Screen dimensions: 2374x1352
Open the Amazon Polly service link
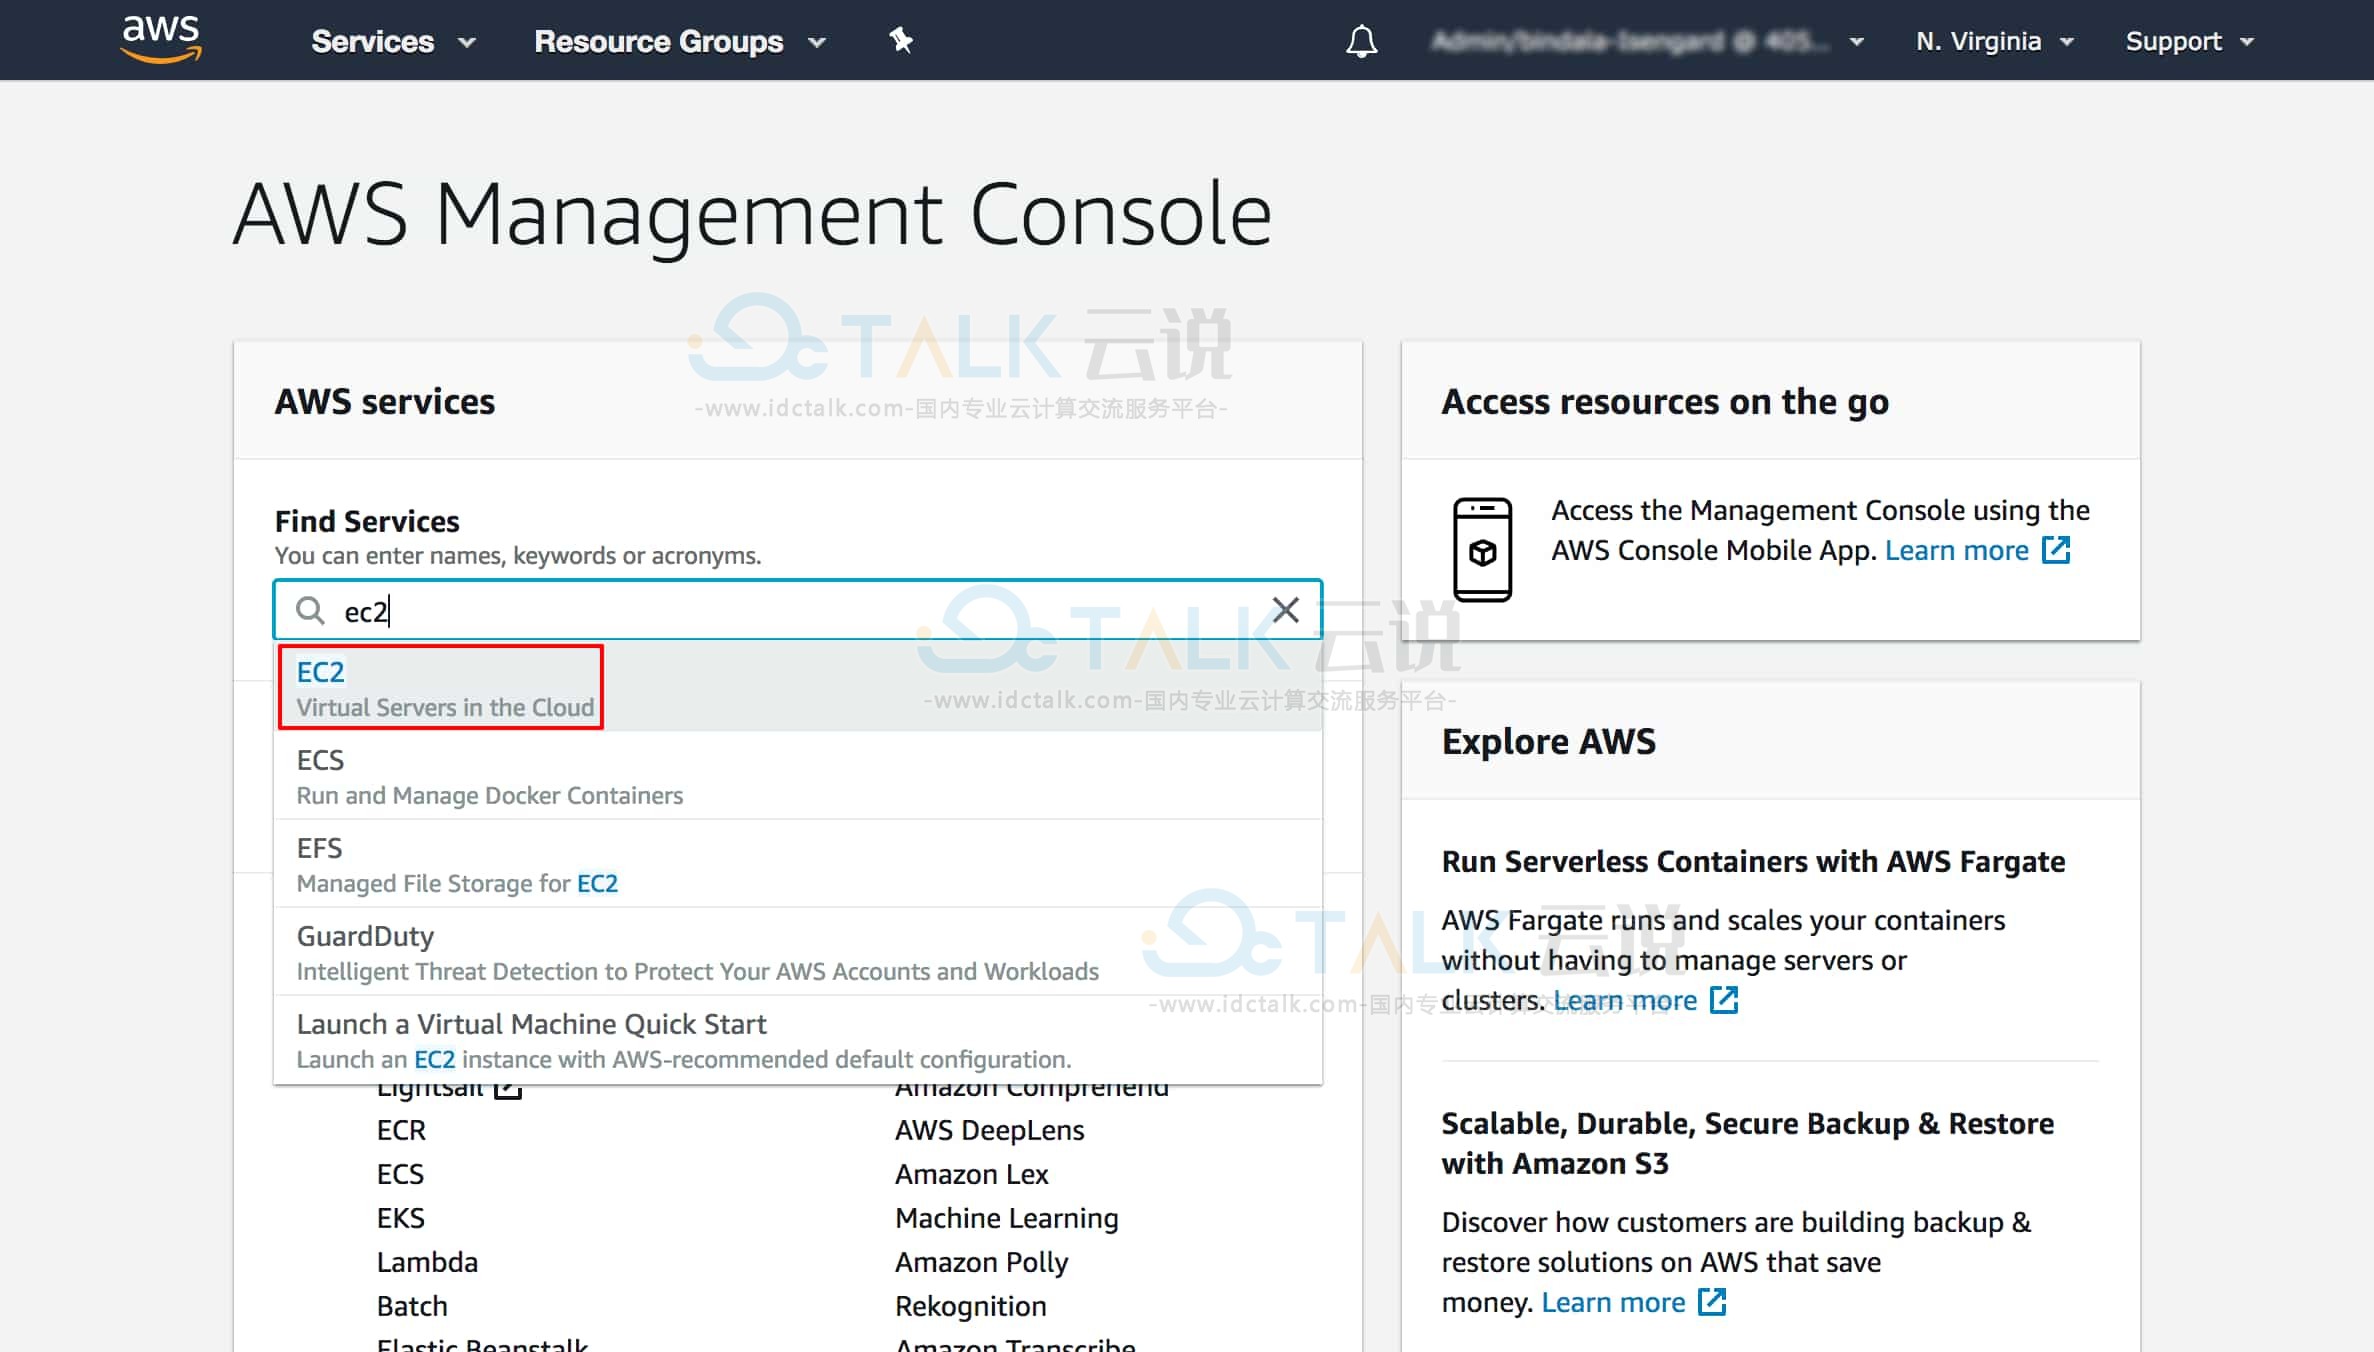(x=981, y=1262)
